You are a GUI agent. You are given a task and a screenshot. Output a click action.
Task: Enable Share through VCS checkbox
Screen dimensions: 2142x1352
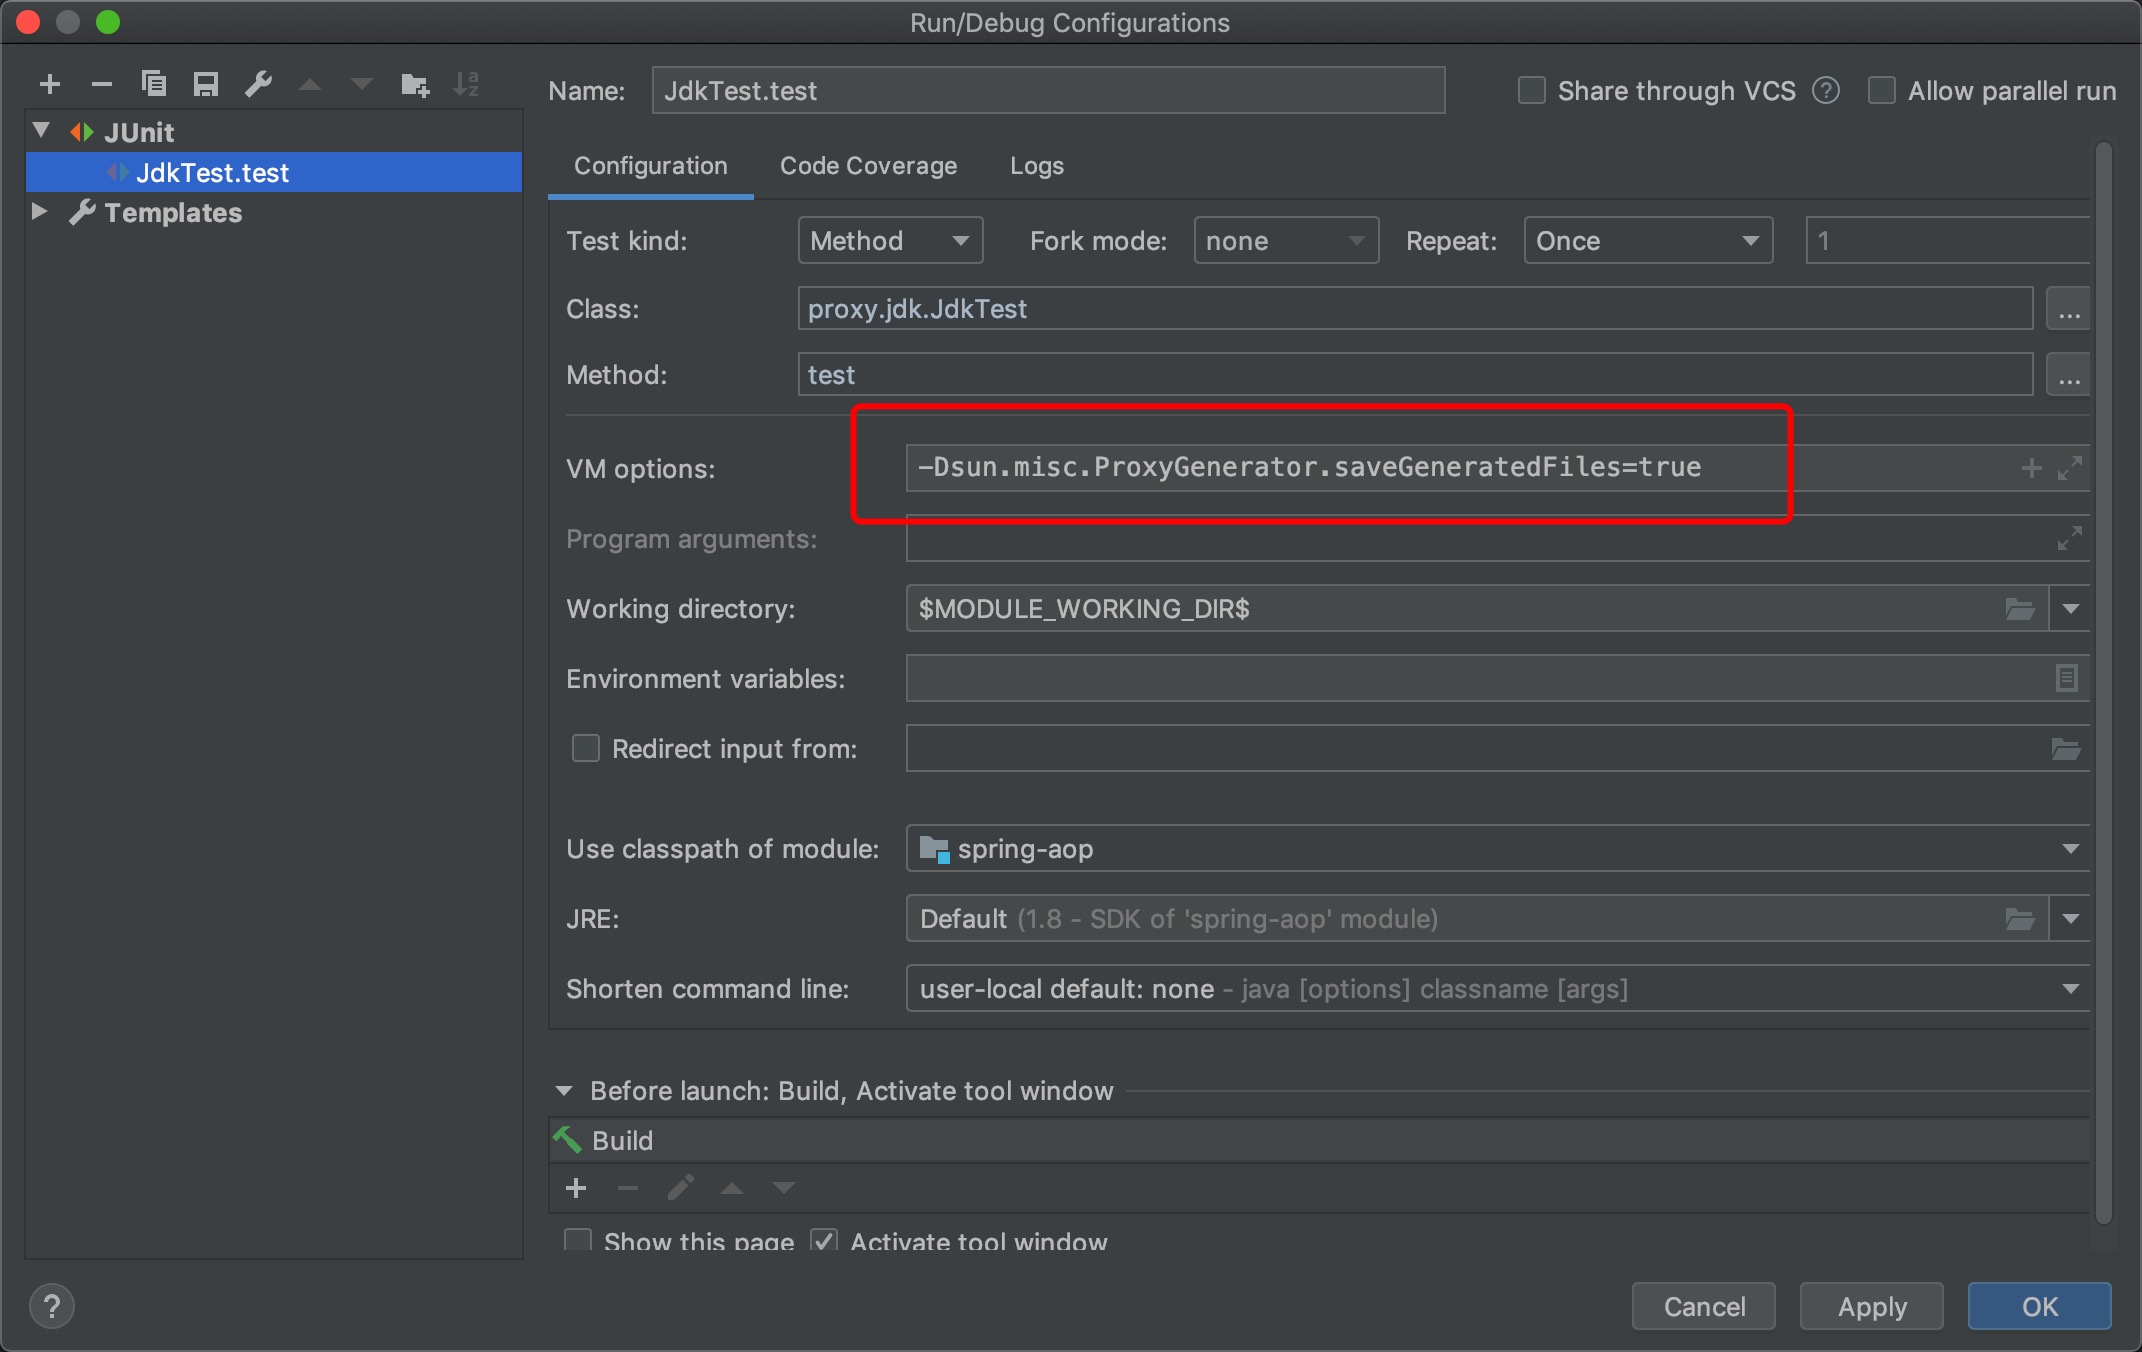click(x=1532, y=91)
